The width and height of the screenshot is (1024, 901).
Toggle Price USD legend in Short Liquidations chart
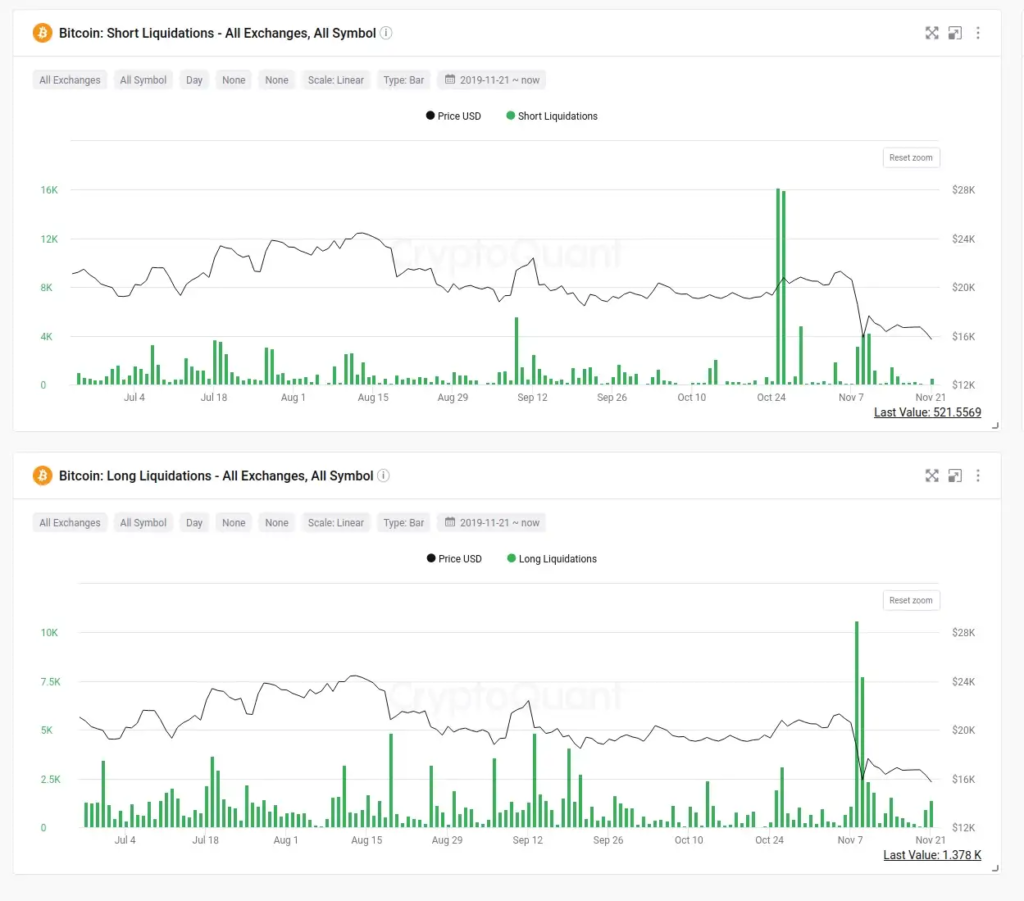pyautogui.click(x=453, y=116)
